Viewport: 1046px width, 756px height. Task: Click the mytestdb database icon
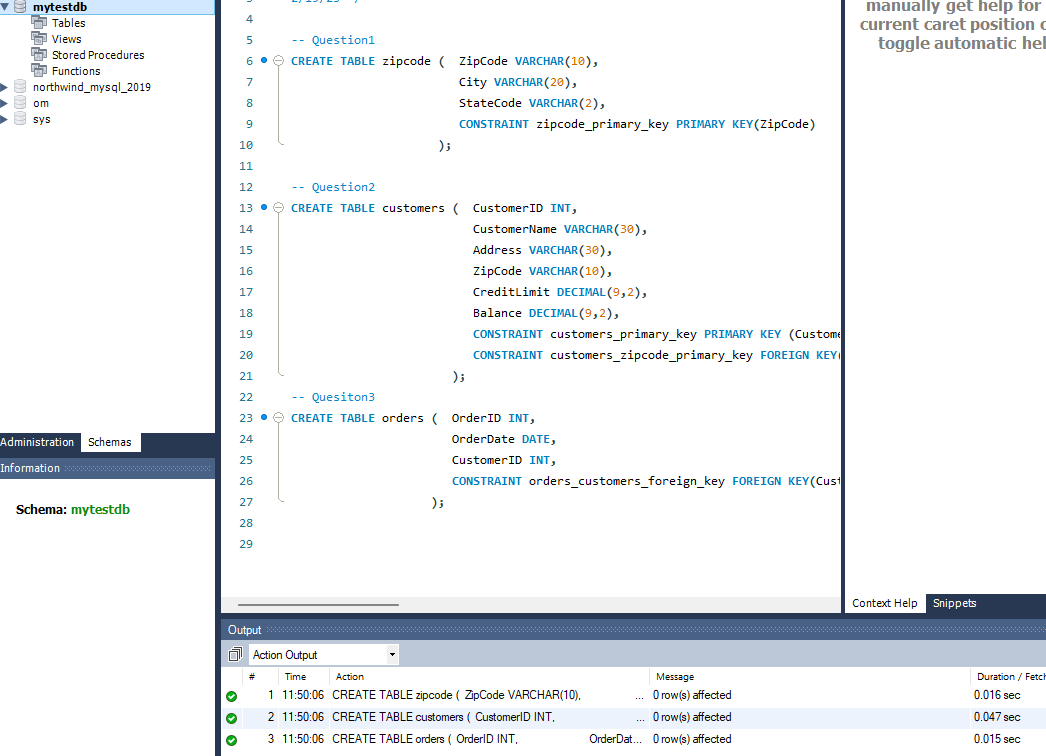point(20,7)
